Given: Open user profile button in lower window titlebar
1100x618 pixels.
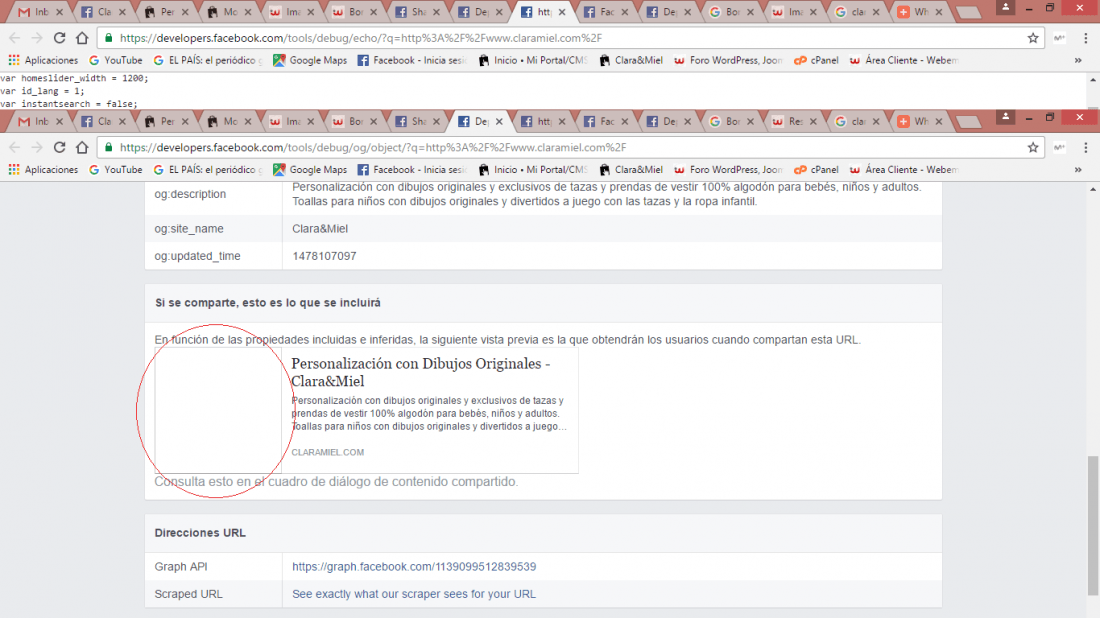Looking at the screenshot, I should [x=1005, y=117].
